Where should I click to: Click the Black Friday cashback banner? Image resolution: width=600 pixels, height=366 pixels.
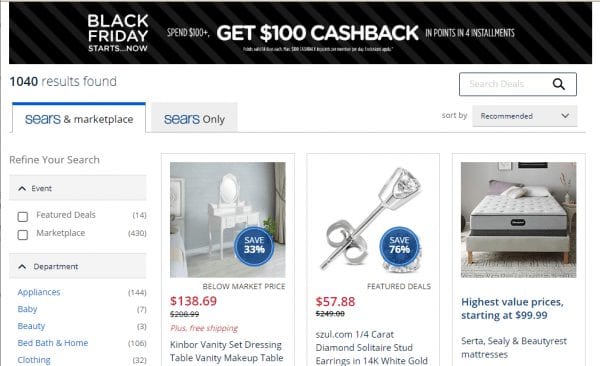point(300,33)
